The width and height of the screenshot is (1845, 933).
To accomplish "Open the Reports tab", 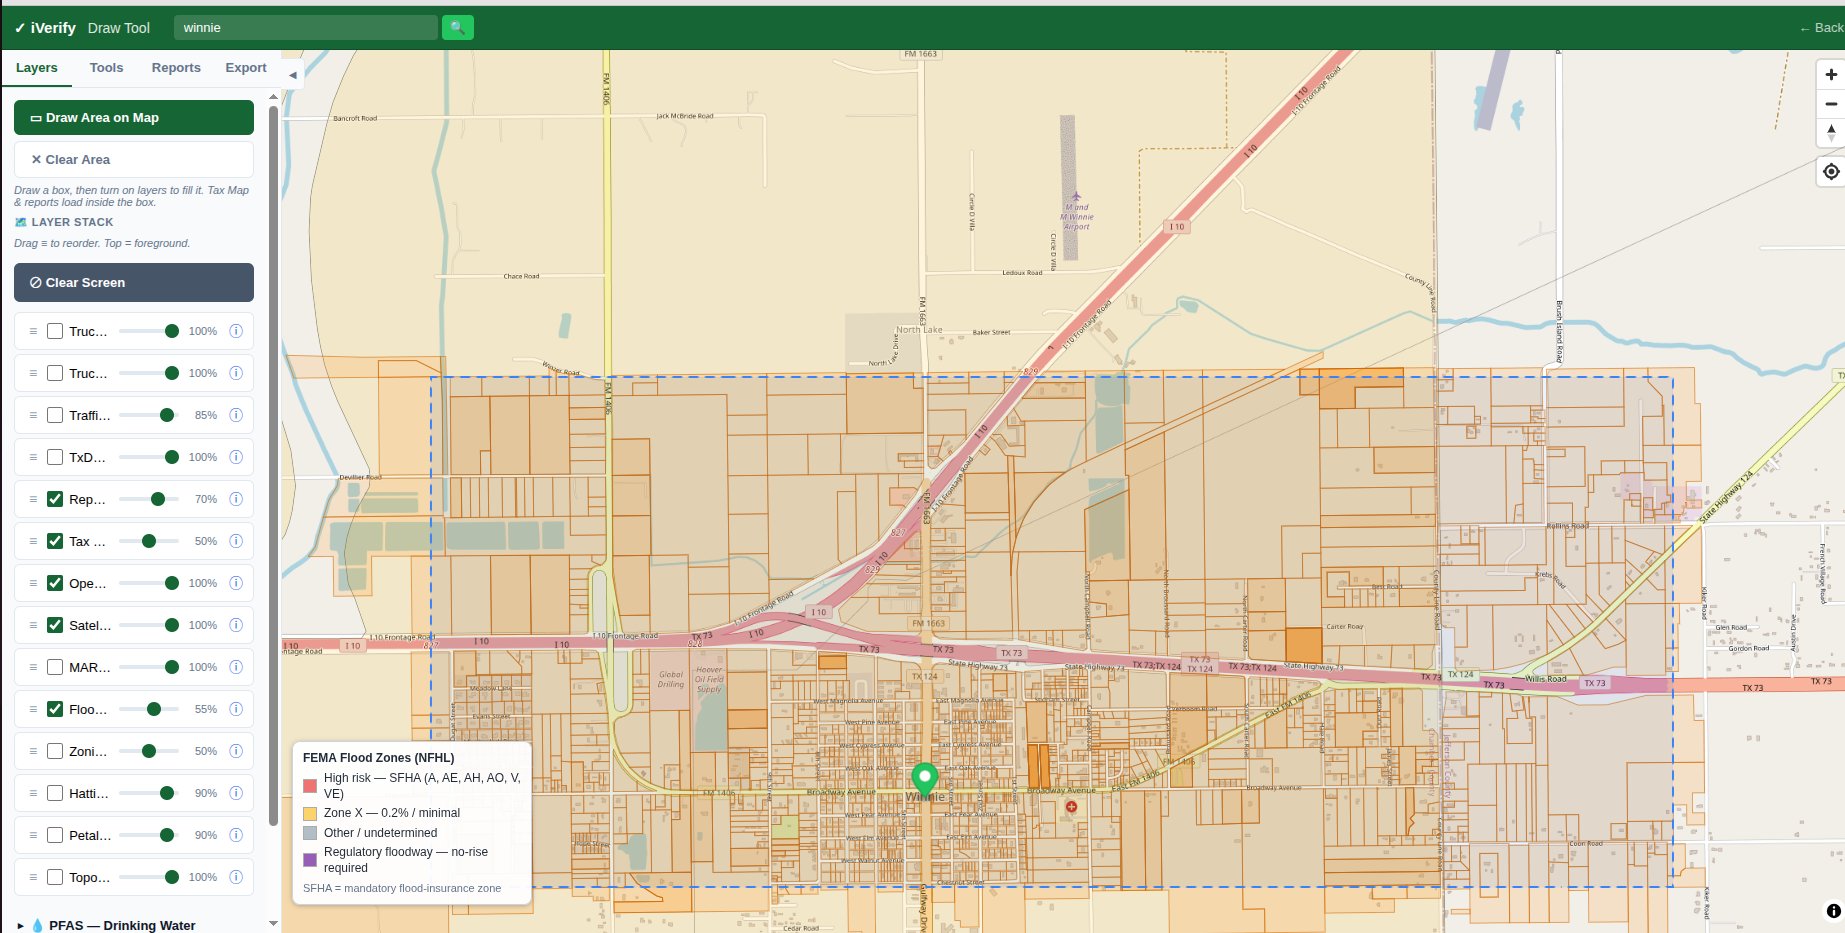I will (176, 68).
